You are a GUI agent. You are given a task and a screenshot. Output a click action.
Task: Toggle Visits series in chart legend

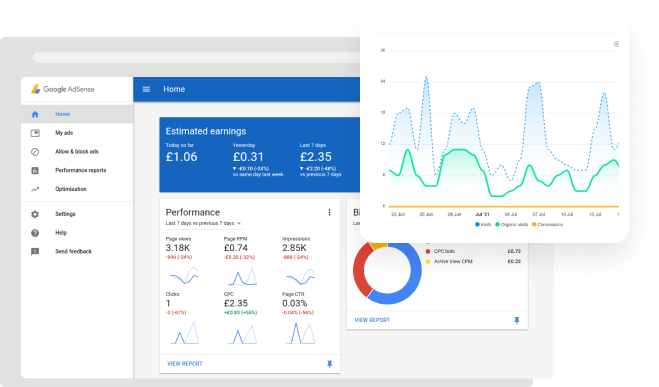coord(483,224)
